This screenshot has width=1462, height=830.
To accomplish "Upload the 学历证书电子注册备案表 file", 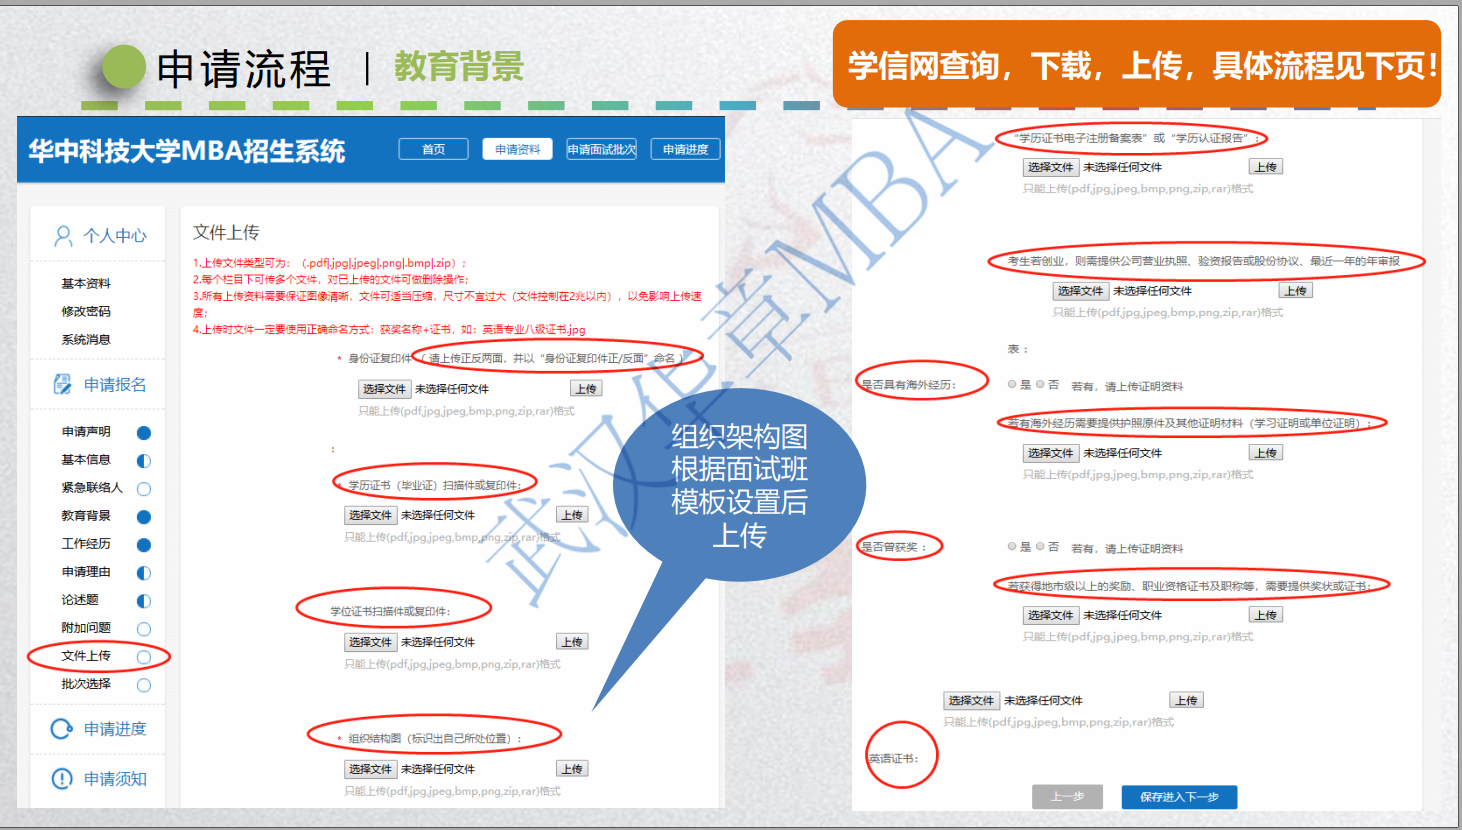I will [1266, 167].
